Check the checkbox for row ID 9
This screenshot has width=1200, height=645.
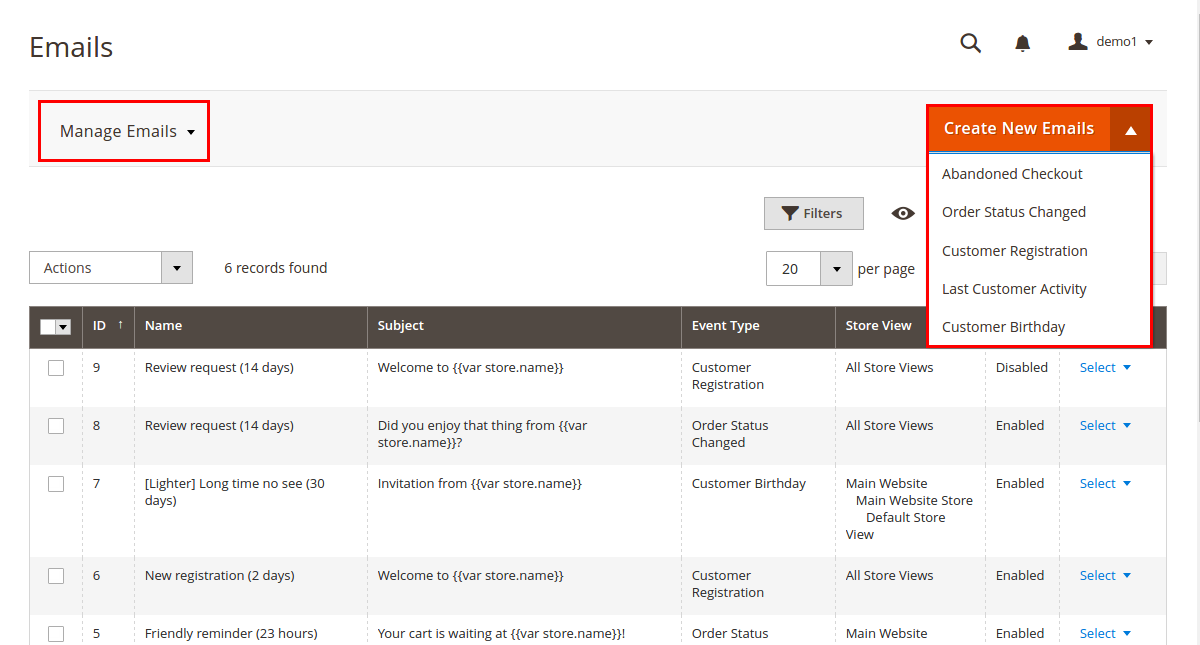(x=56, y=368)
